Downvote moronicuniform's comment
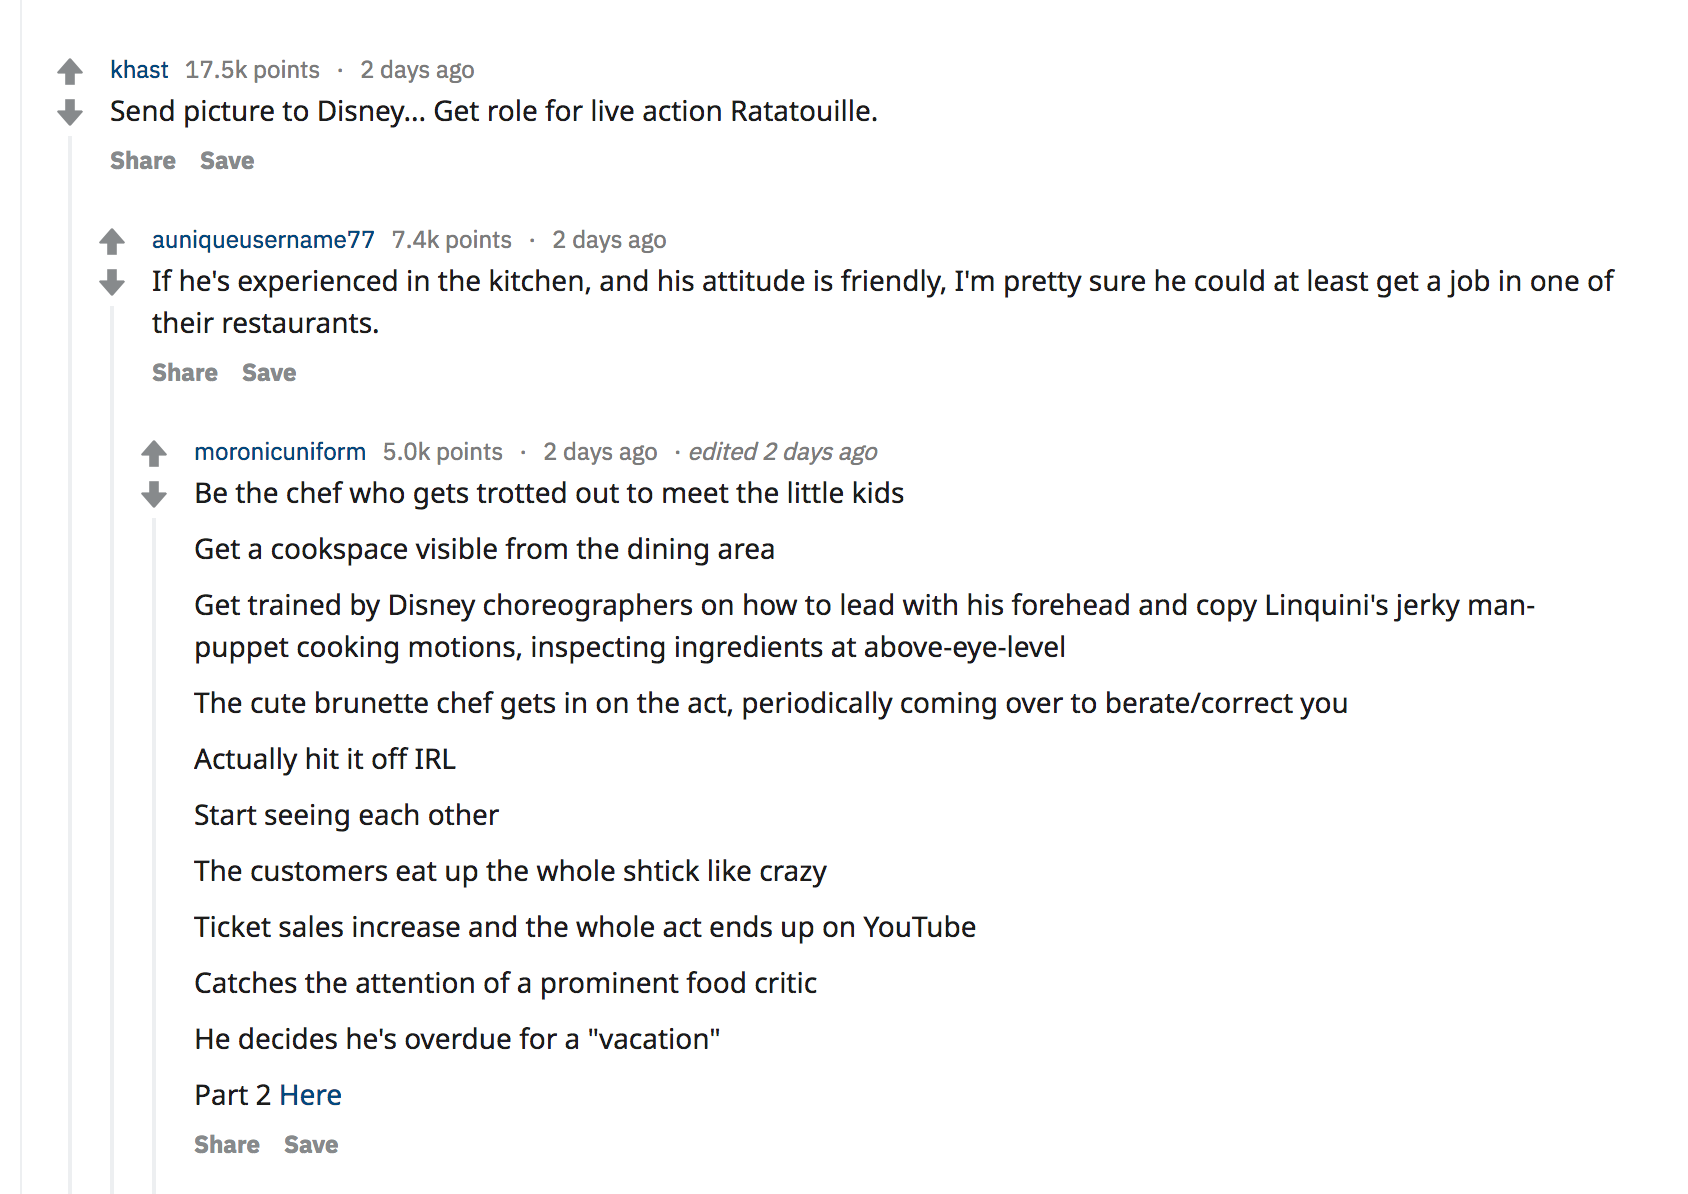 (154, 494)
